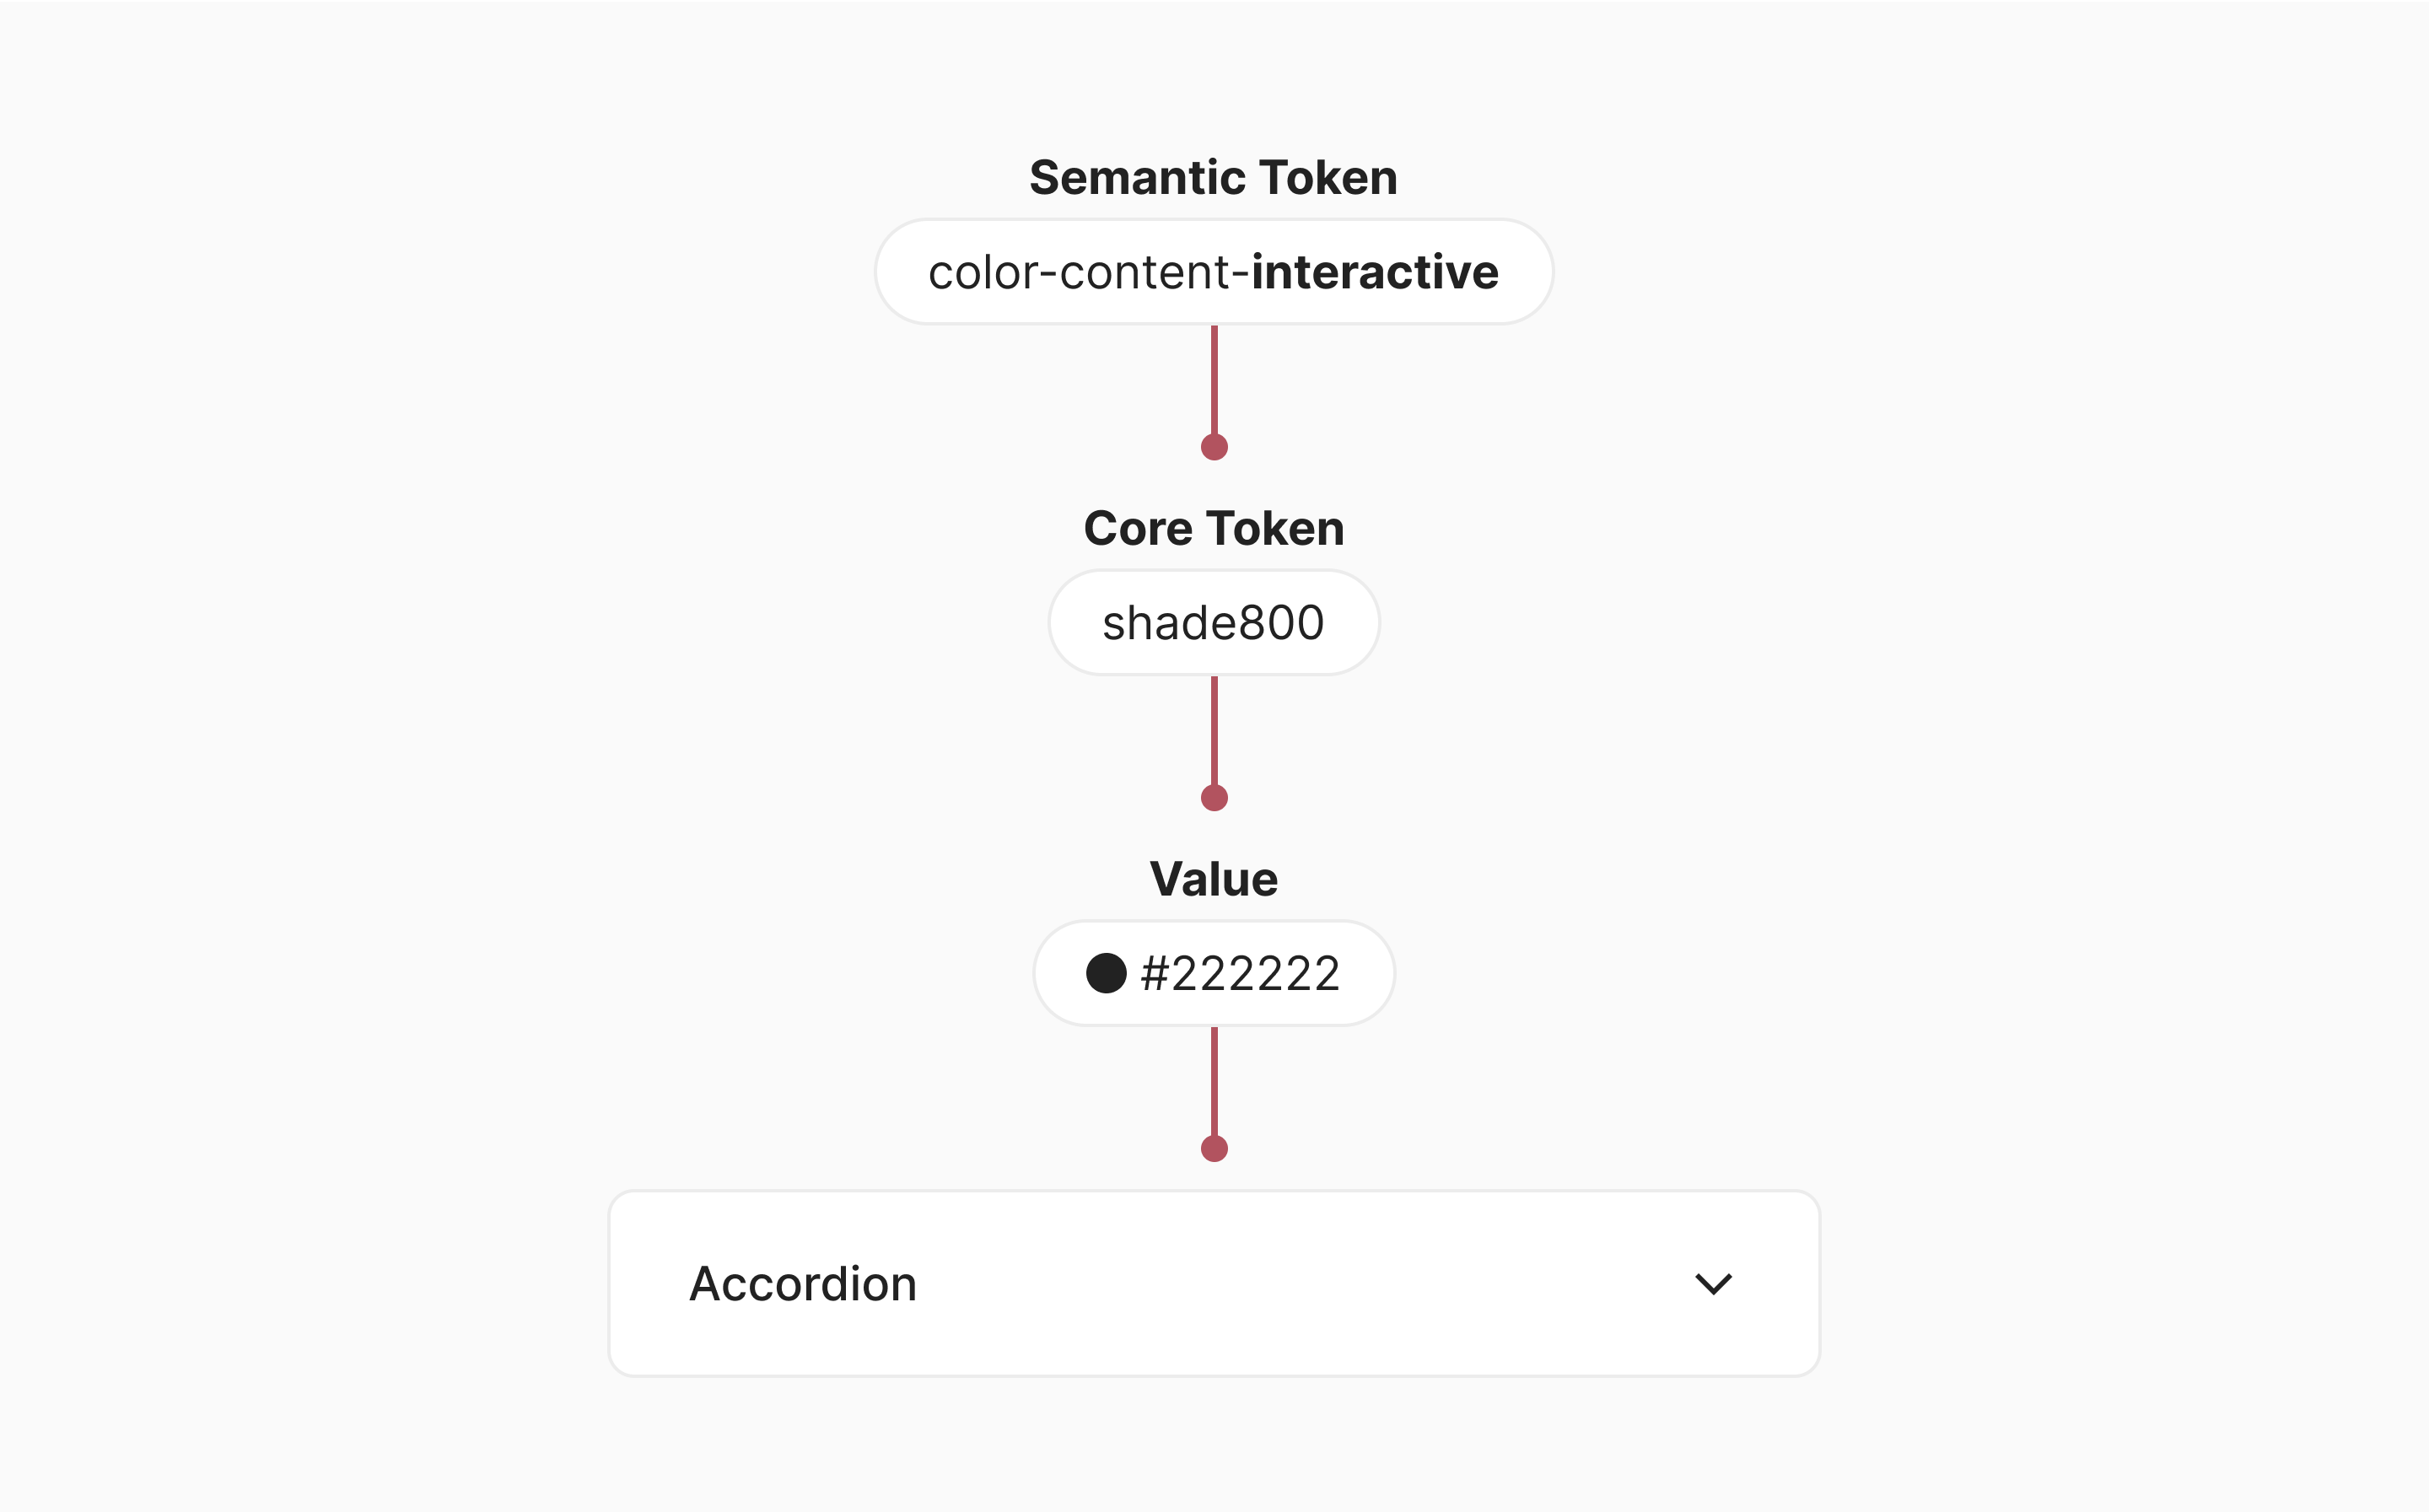Click connector line below shade800 pill
This screenshot has width=2429, height=1512.
click(x=1214, y=729)
